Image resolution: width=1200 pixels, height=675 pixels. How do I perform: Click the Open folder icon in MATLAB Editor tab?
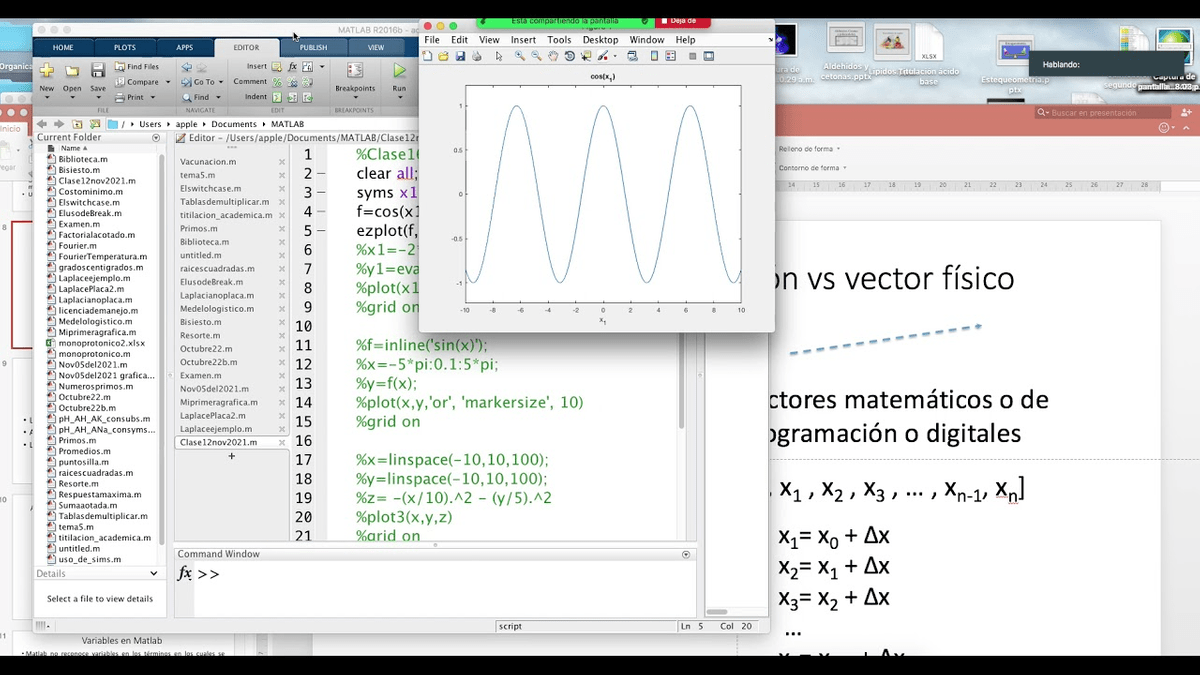72,71
